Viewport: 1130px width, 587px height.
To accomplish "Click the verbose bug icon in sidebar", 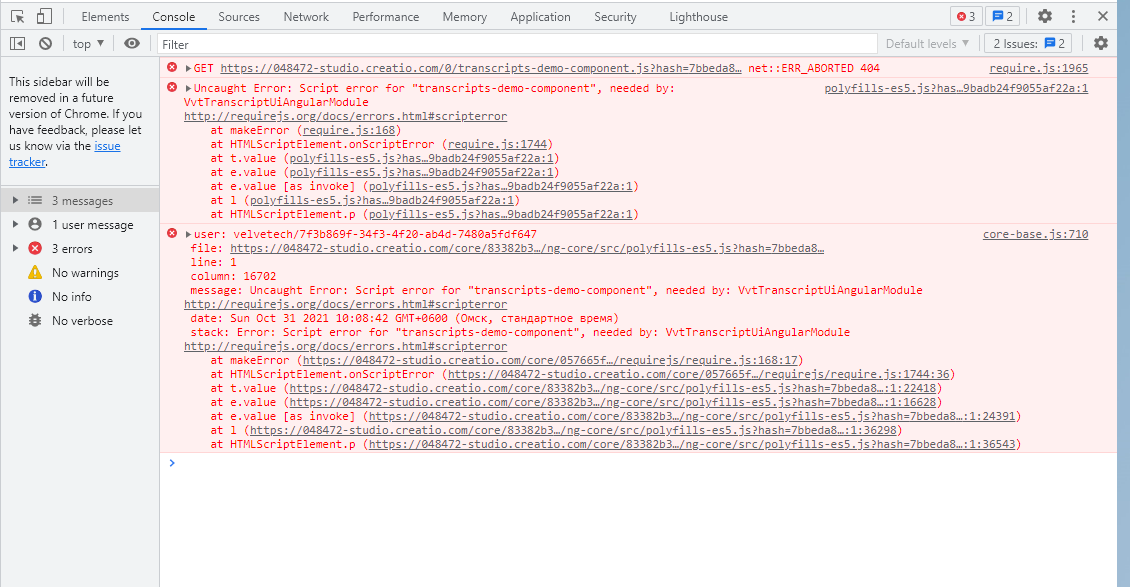I will click(x=35, y=321).
